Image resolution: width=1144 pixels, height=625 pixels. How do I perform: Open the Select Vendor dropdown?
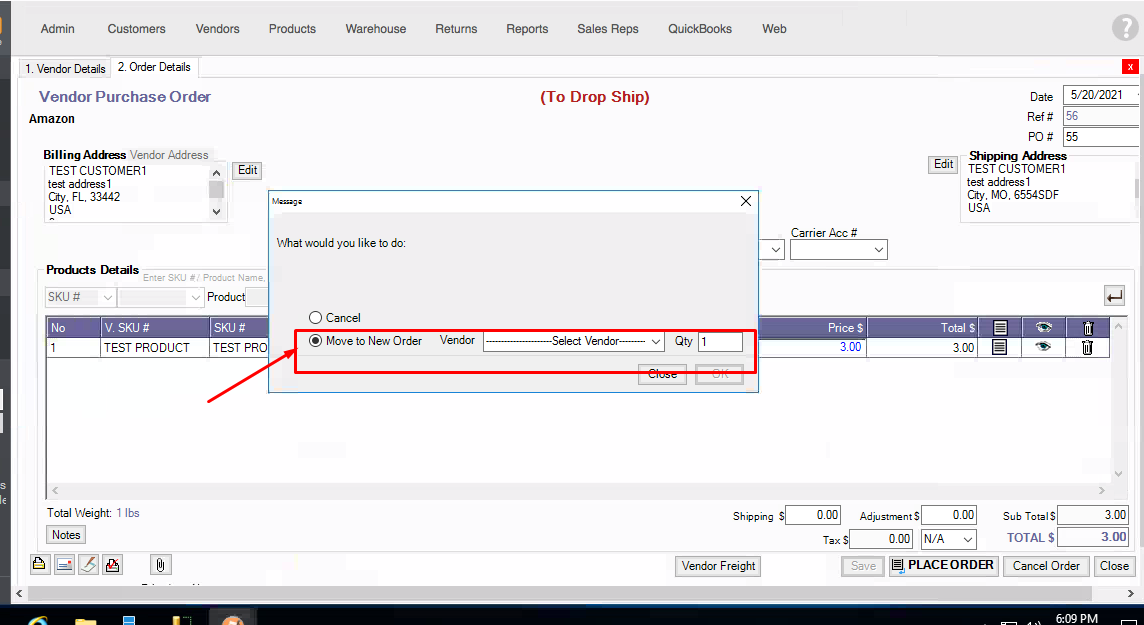[x=574, y=341]
